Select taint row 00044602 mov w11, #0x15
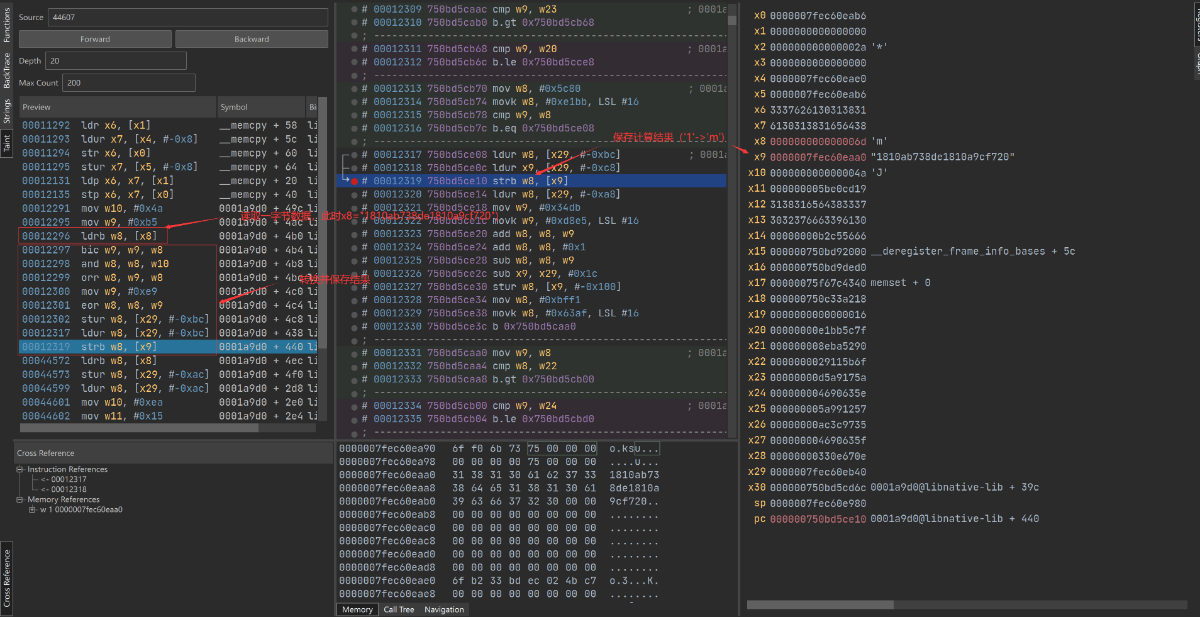This screenshot has height=617, width=1200. [168, 415]
